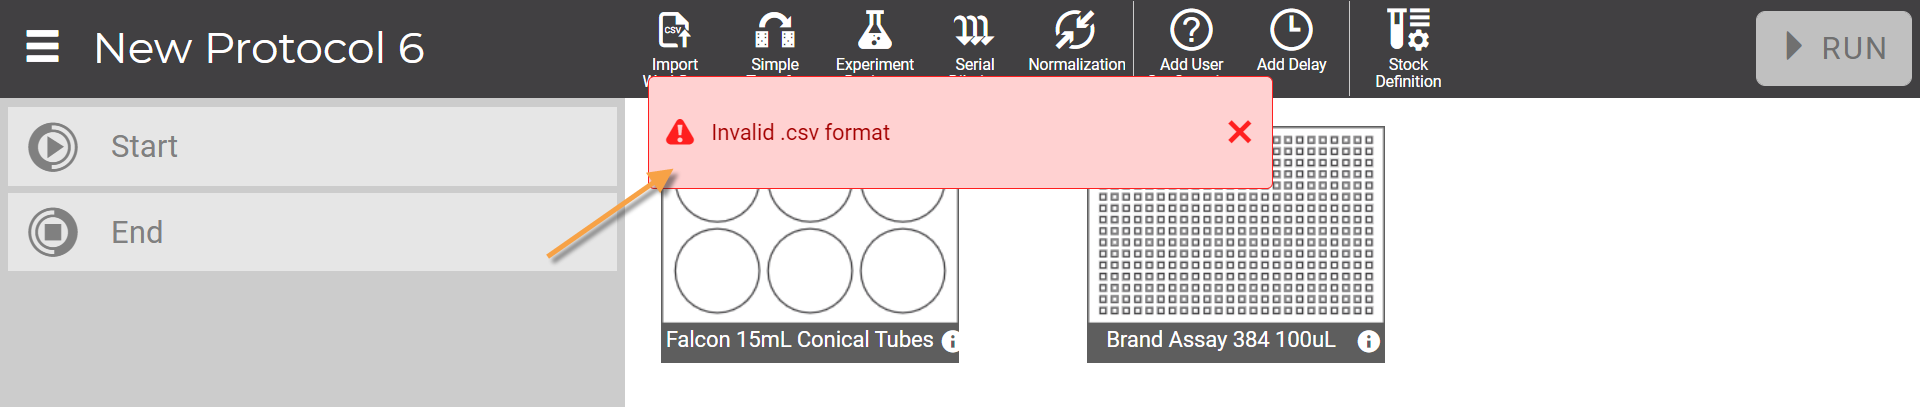The width and height of the screenshot is (1920, 407).
Task: Open Stock Definition settings
Action: [x=1408, y=30]
